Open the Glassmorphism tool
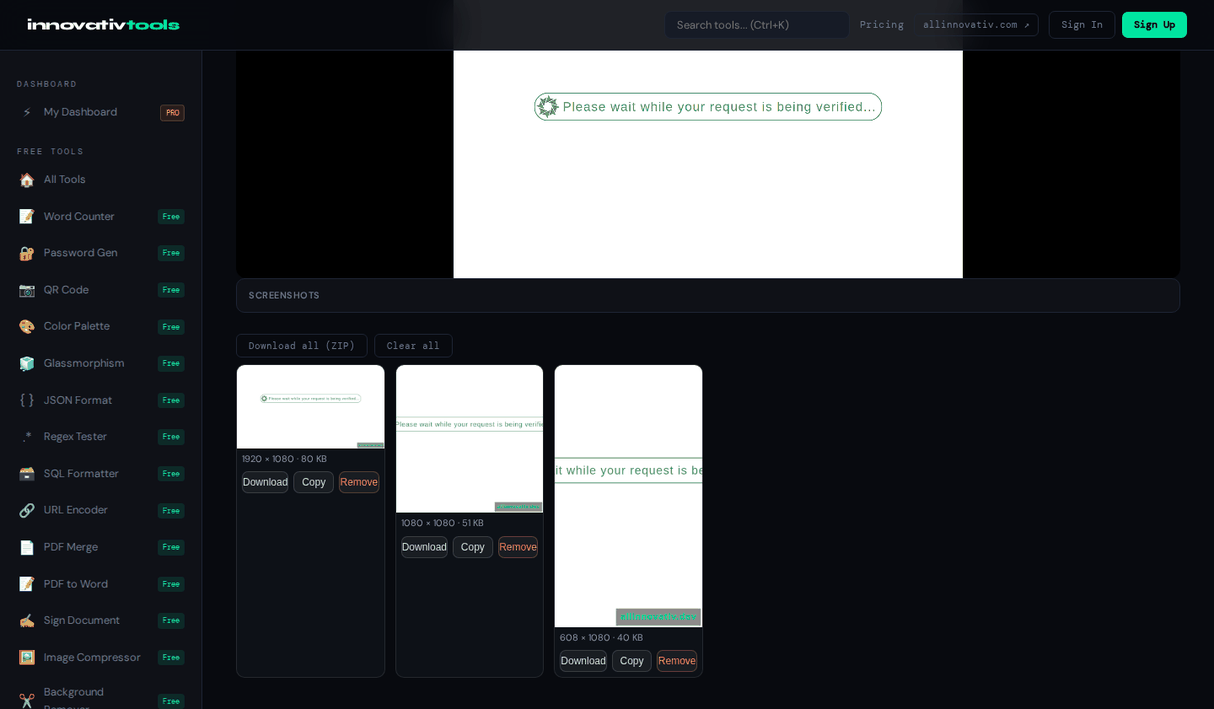Viewport: 1214px width, 709px height. (101, 364)
